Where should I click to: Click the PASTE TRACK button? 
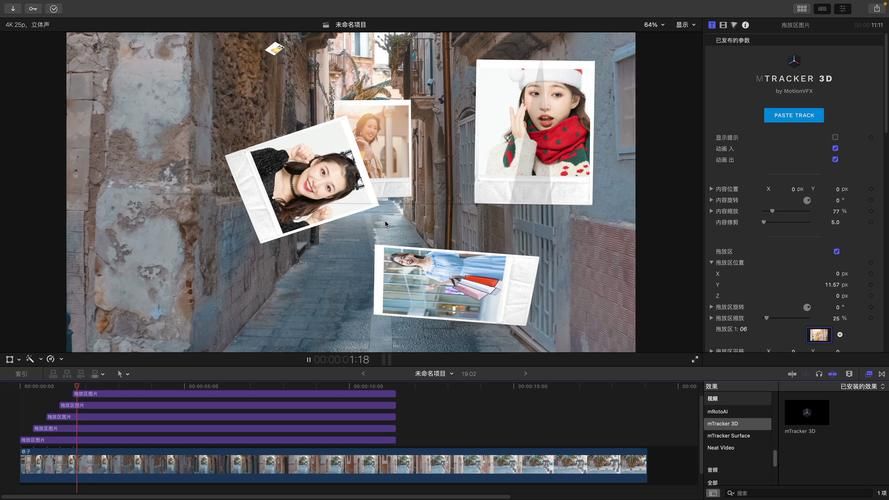tap(794, 115)
